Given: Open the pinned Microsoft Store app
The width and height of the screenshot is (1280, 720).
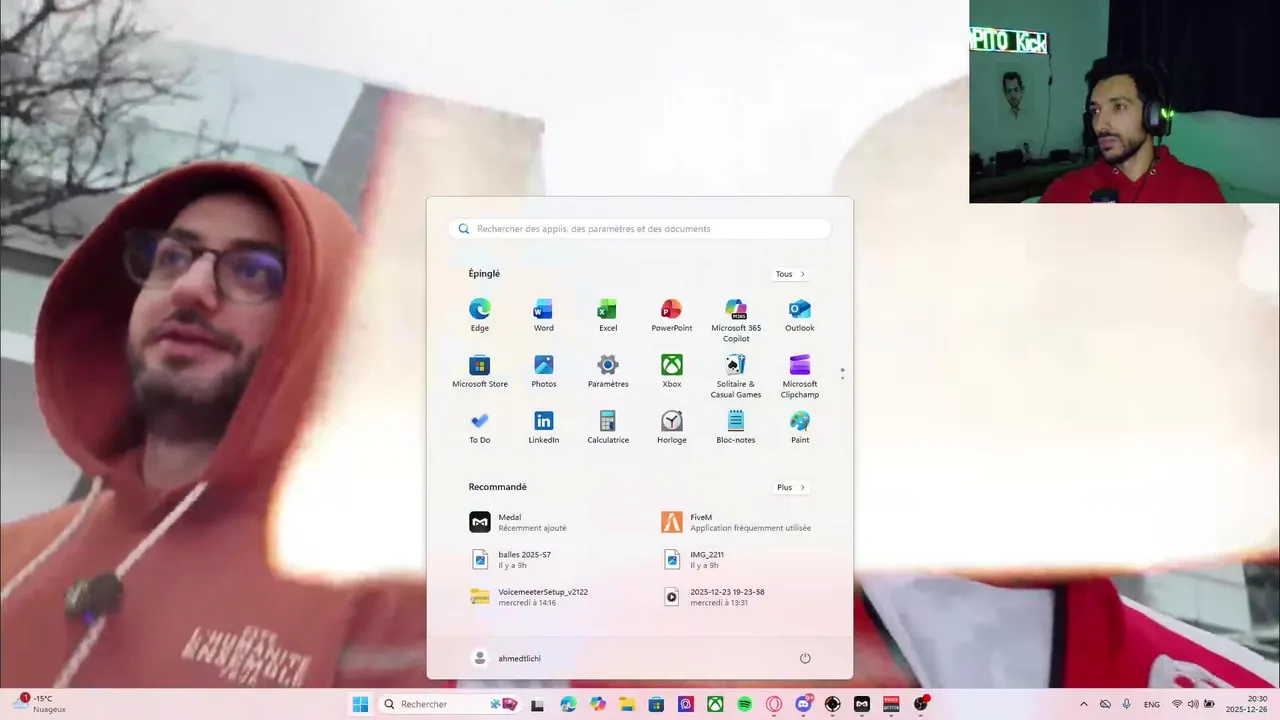Looking at the screenshot, I should point(480,371).
